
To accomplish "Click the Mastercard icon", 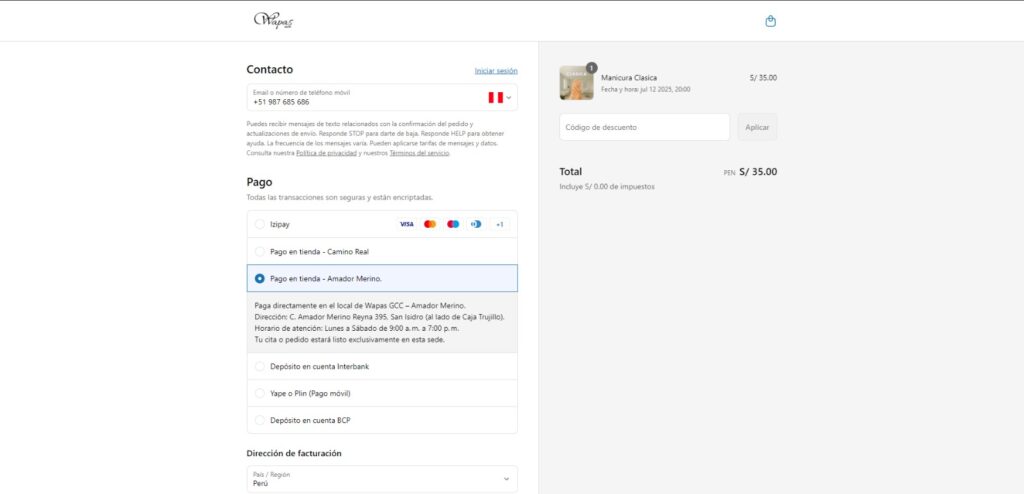I will coord(430,224).
